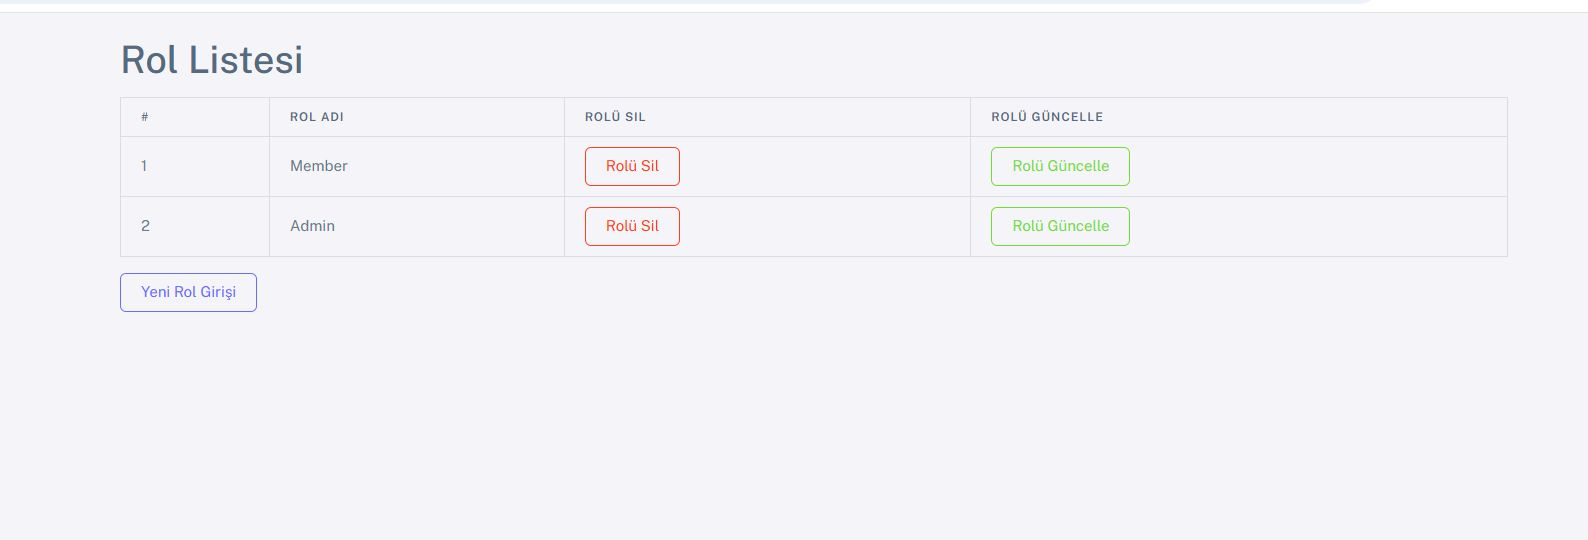Click the ROLÜ SIL column header
The height and width of the screenshot is (540, 1588).
pos(615,117)
